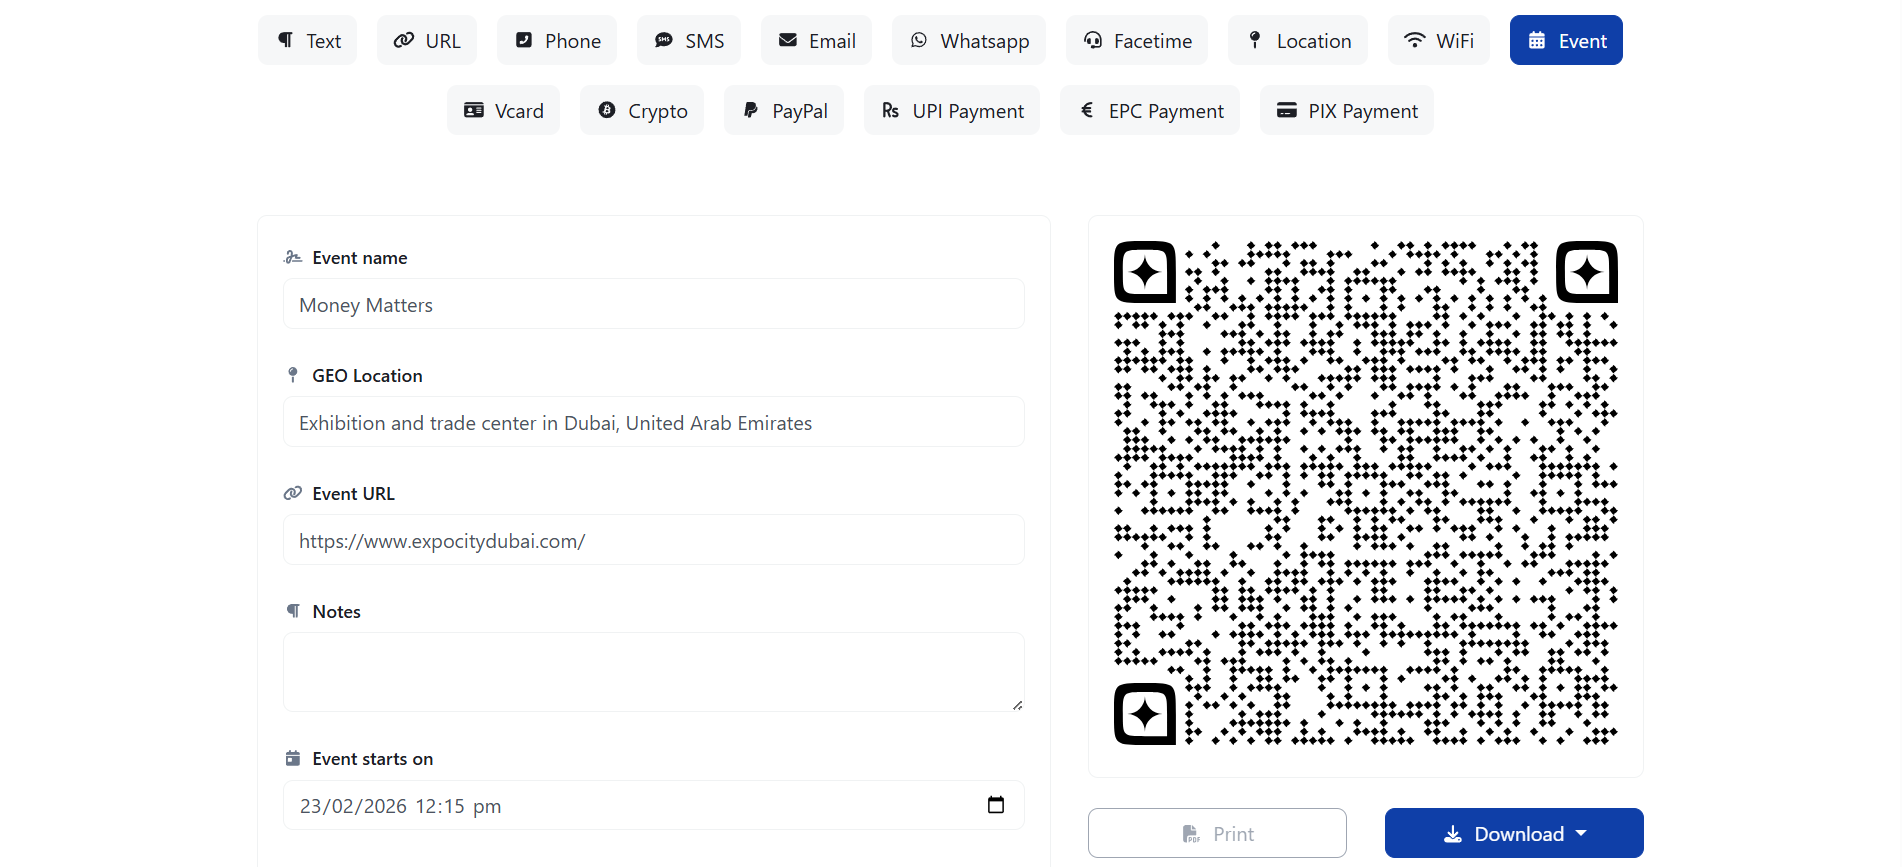Viewport: 1902px width, 867px height.
Task: Select the Whatsapp QR code type
Action: click(968, 40)
